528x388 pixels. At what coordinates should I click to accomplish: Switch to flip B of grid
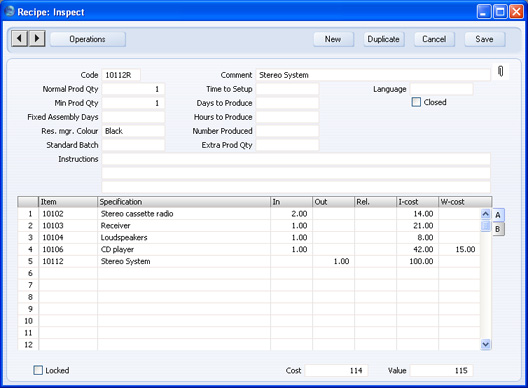click(498, 229)
